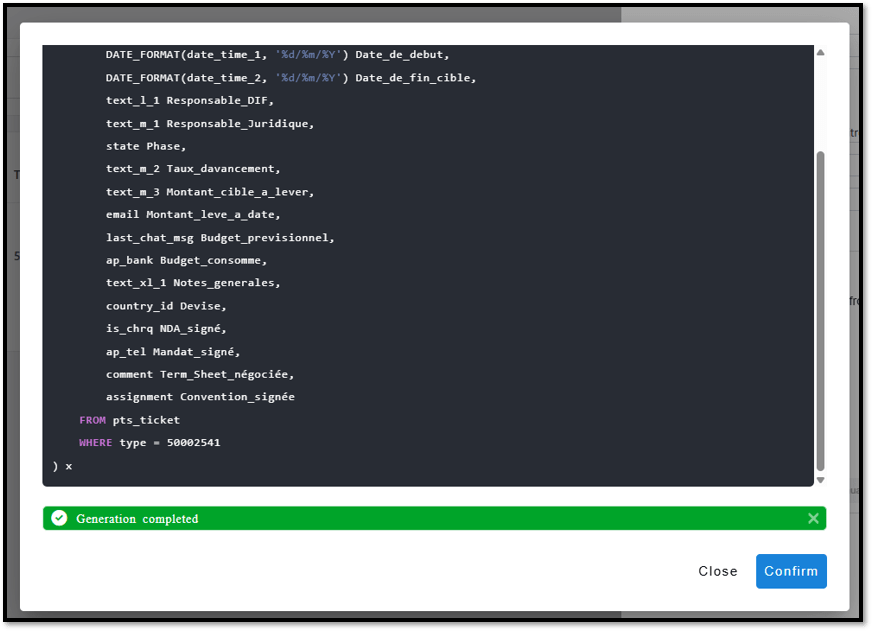Click Montant_cible_a_lever in the SQL
Screen dimensions: 872x631
coord(240,192)
